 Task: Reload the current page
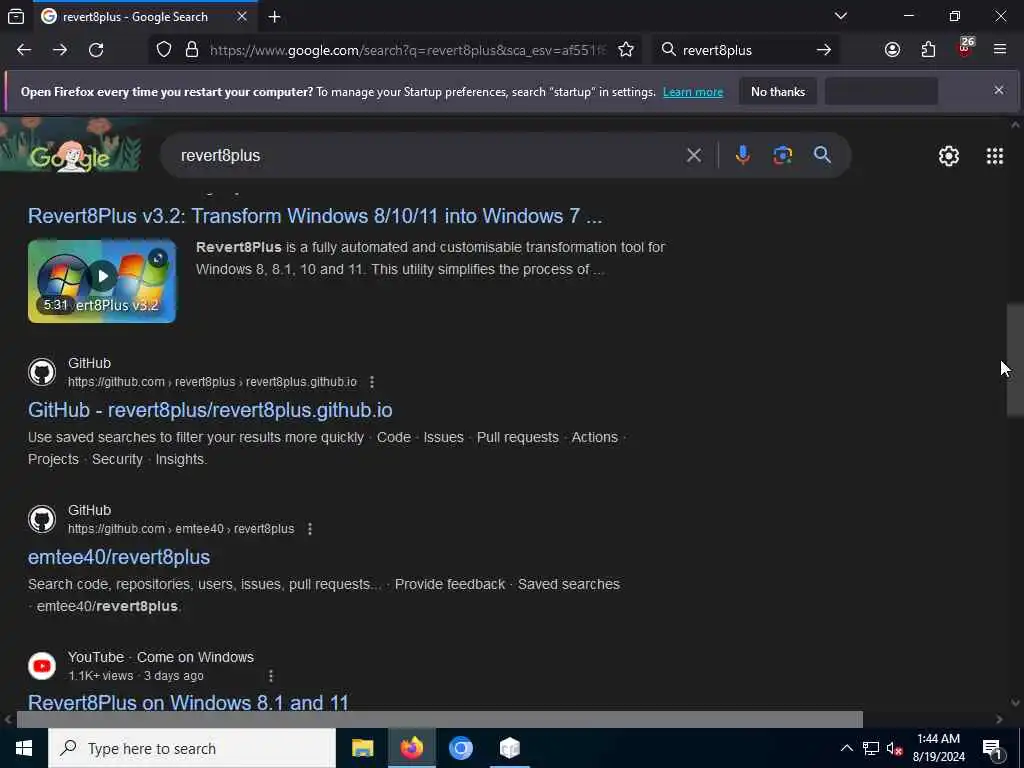(x=96, y=50)
